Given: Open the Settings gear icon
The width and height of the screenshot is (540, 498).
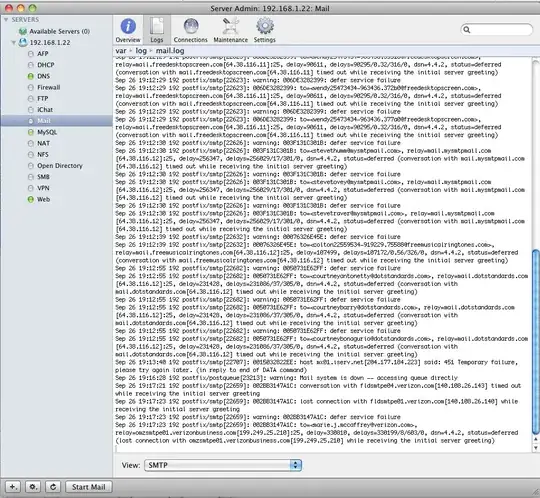Looking at the screenshot, I should (265, 26).
